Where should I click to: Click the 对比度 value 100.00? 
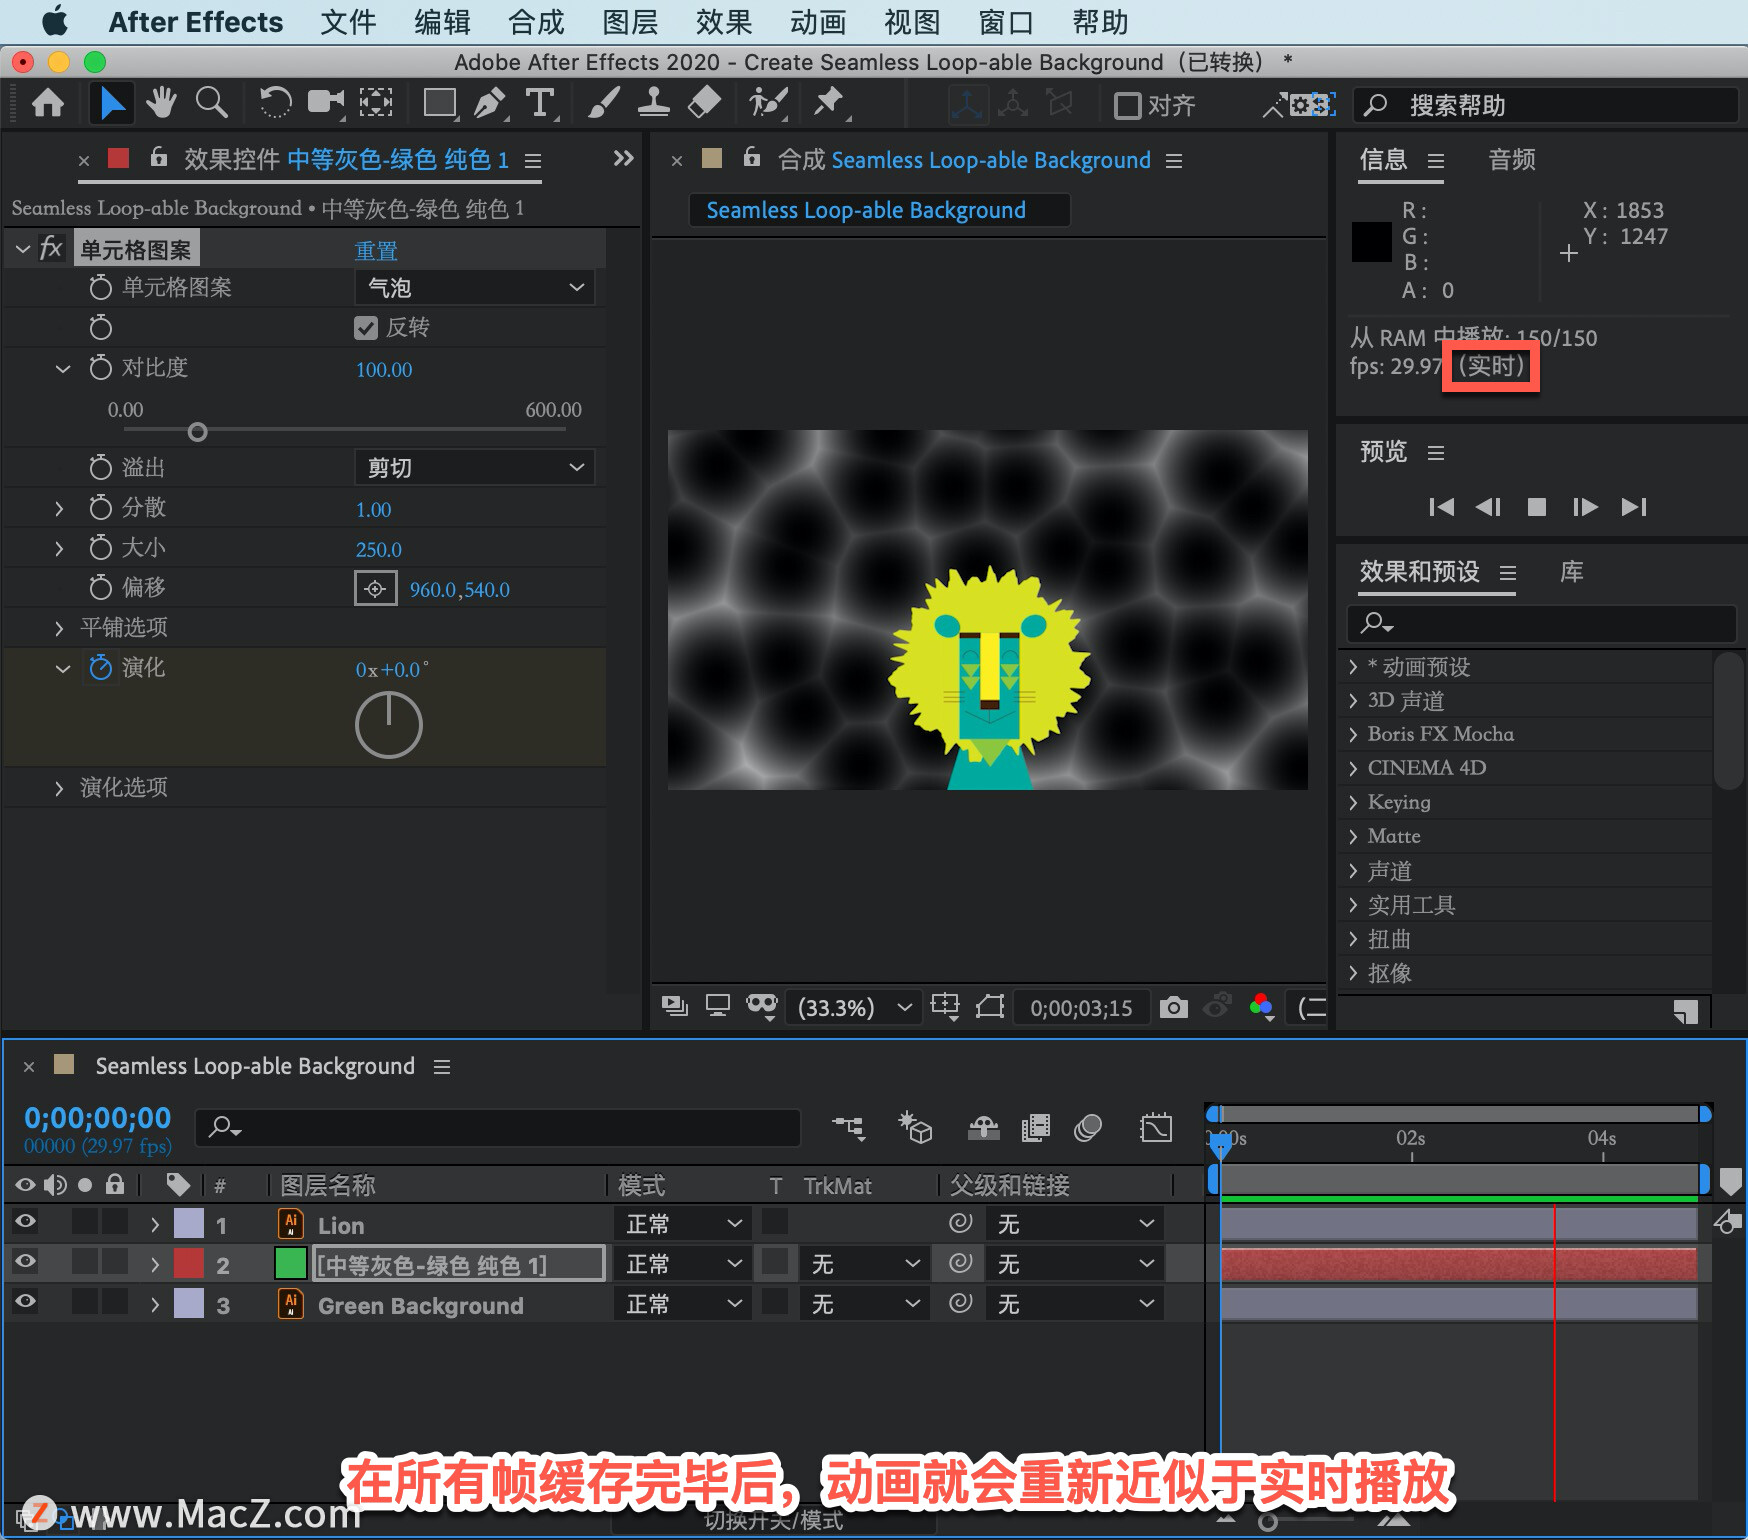click(x=384, y=369)
